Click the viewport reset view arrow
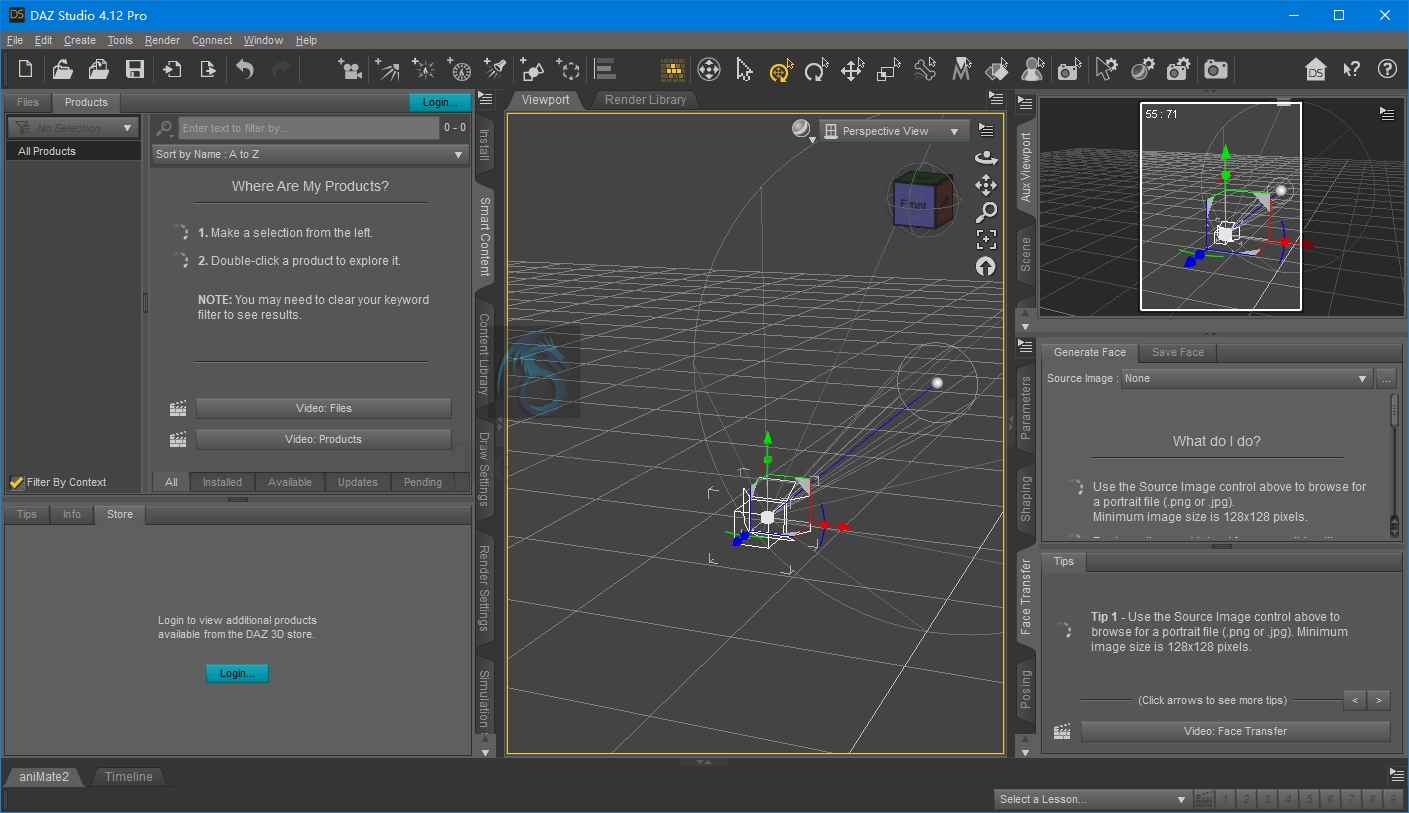 986,266
